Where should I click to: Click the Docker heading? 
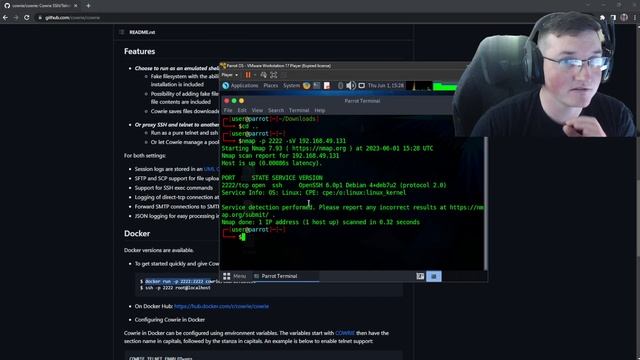coord(137,233)
